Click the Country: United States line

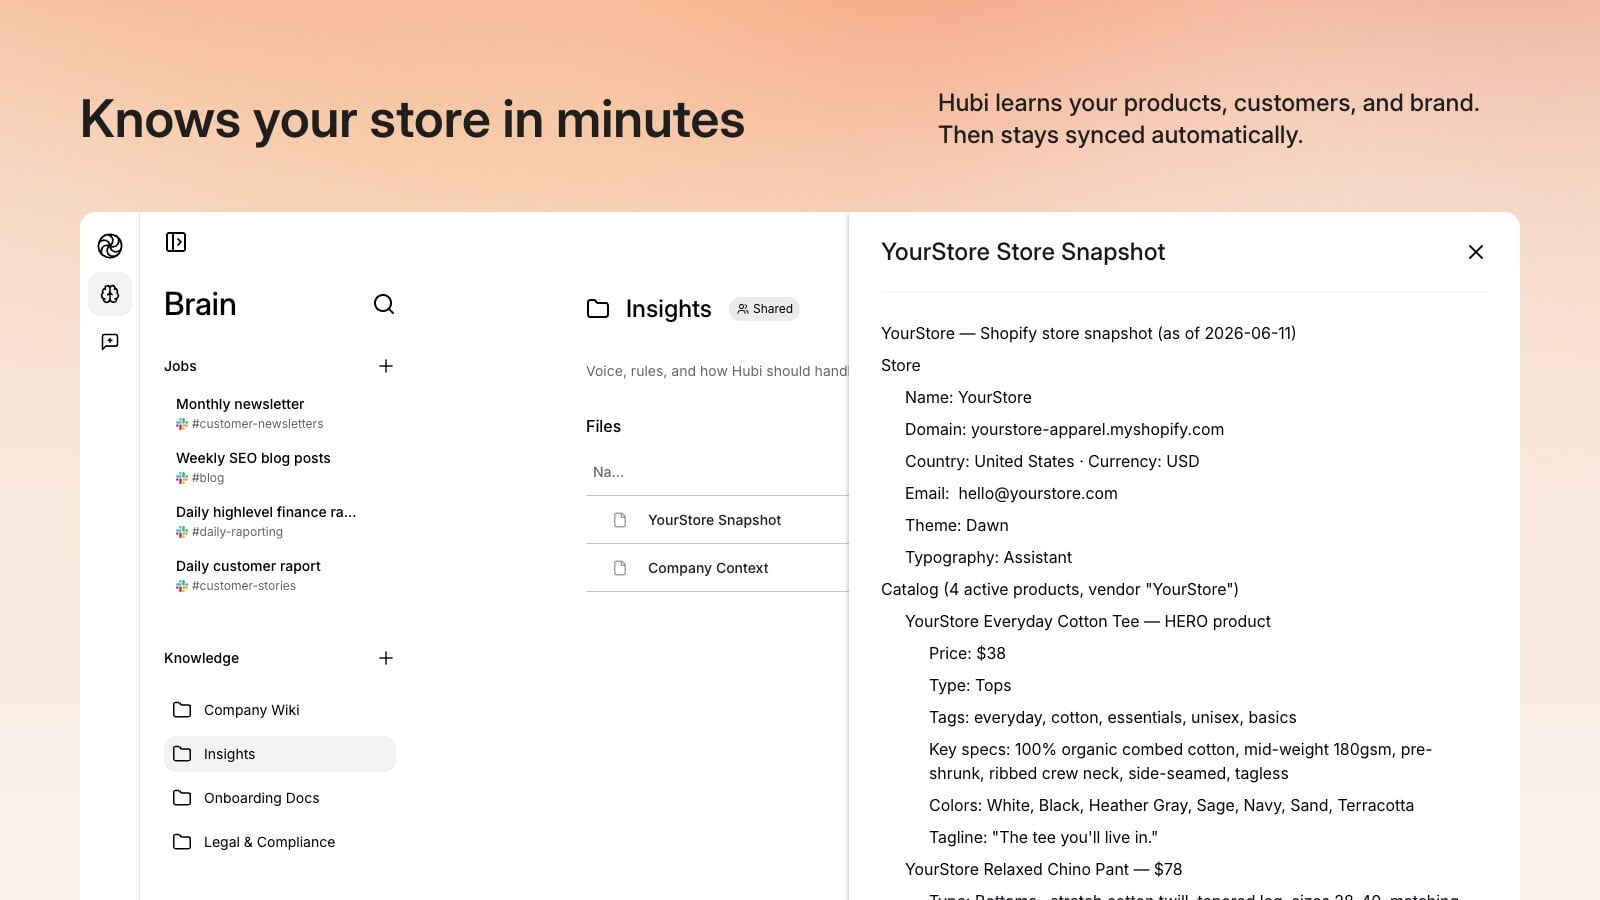click(x=1052, y=461)
